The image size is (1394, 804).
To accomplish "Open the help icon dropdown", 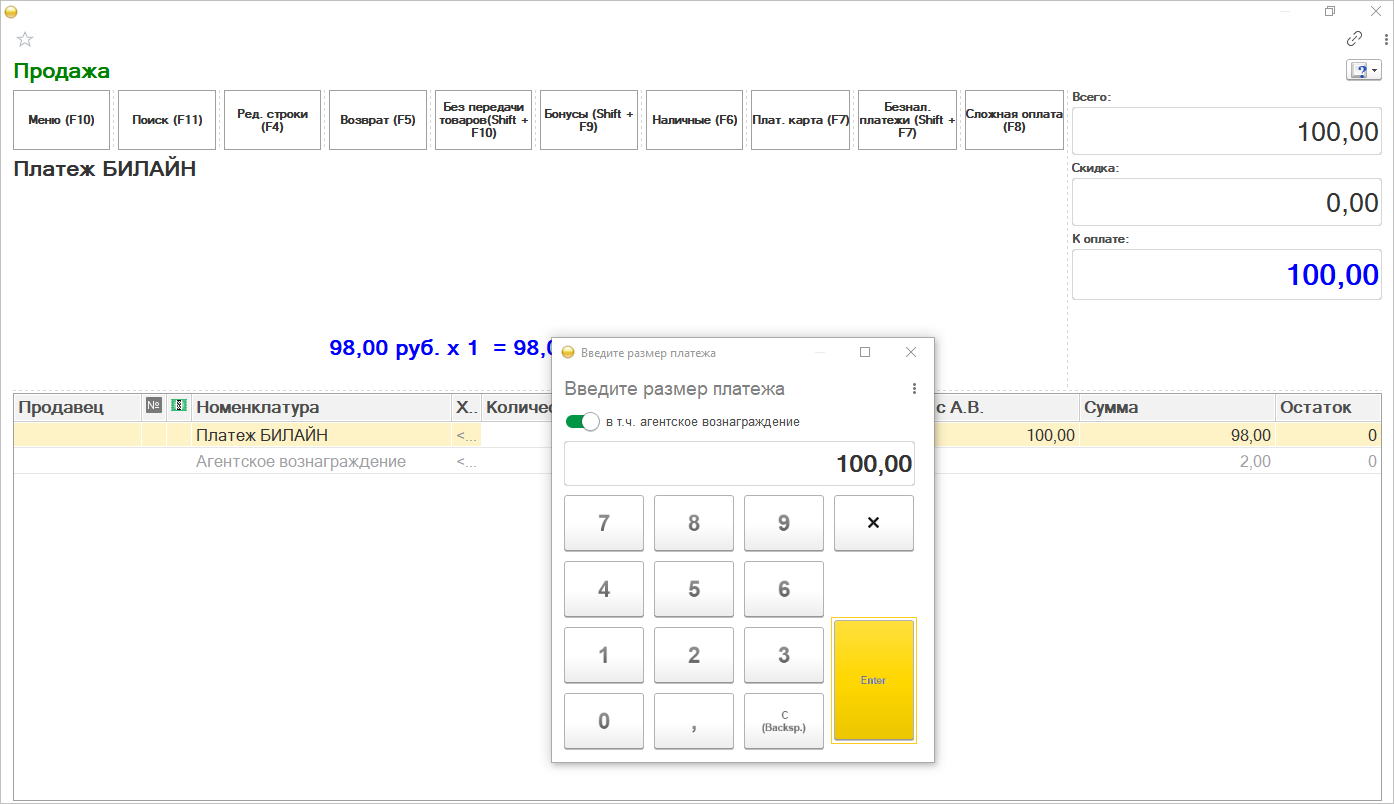I will (x=1364, y=70).
